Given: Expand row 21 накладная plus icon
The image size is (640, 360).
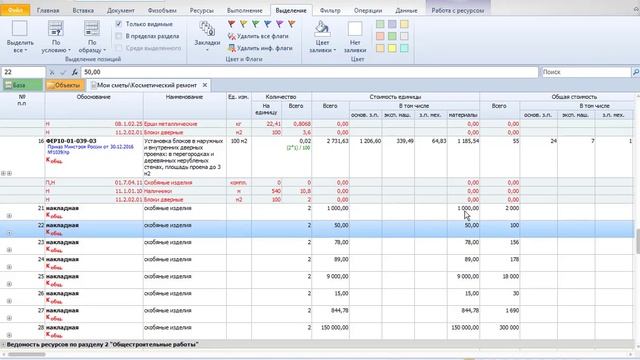Looking at the screenshot, I should [x=9, y=216].
